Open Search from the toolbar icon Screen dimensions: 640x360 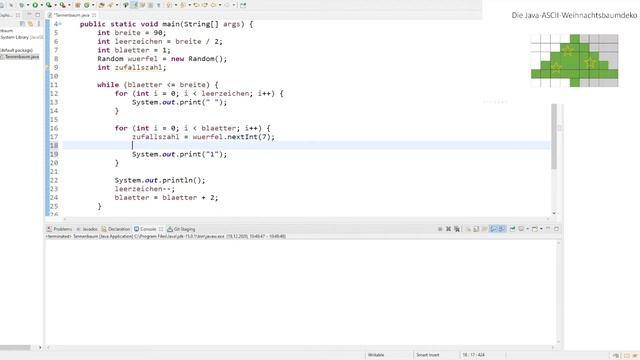(x=111, y=5)
